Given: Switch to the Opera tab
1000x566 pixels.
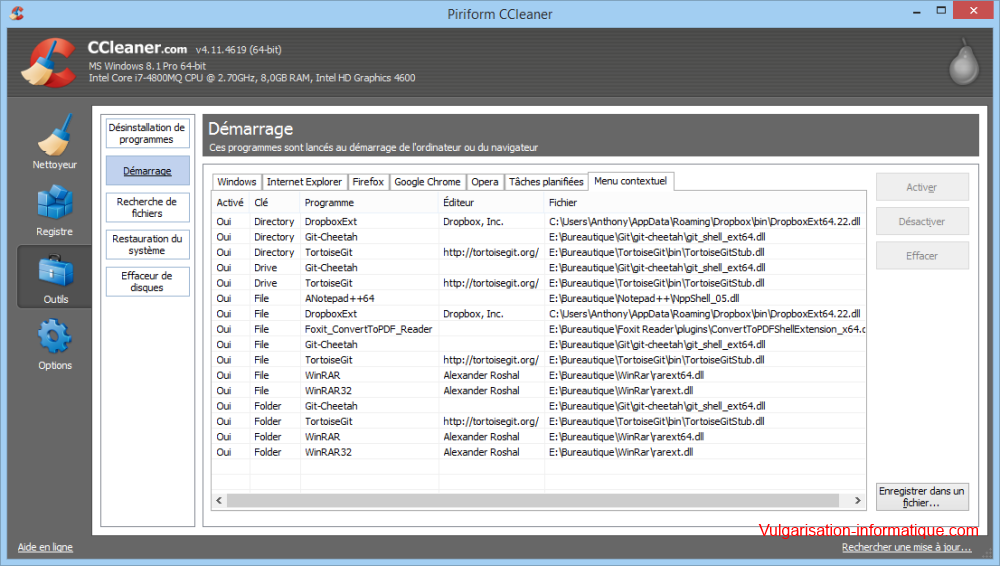Looking at the screenshot, I should [x=485, y=182].
